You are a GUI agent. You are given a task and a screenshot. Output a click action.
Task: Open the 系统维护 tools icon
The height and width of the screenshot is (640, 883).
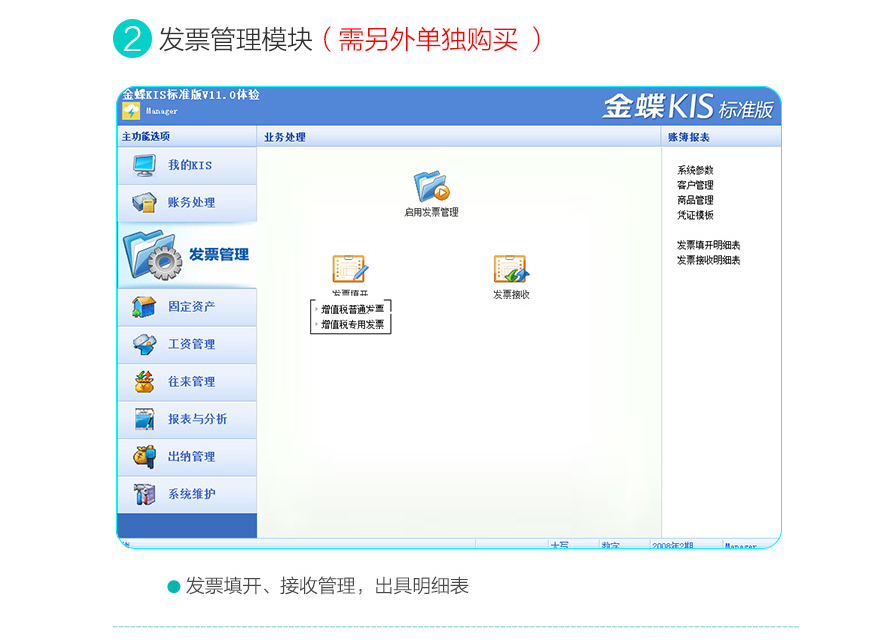click(x=144, y=494)
